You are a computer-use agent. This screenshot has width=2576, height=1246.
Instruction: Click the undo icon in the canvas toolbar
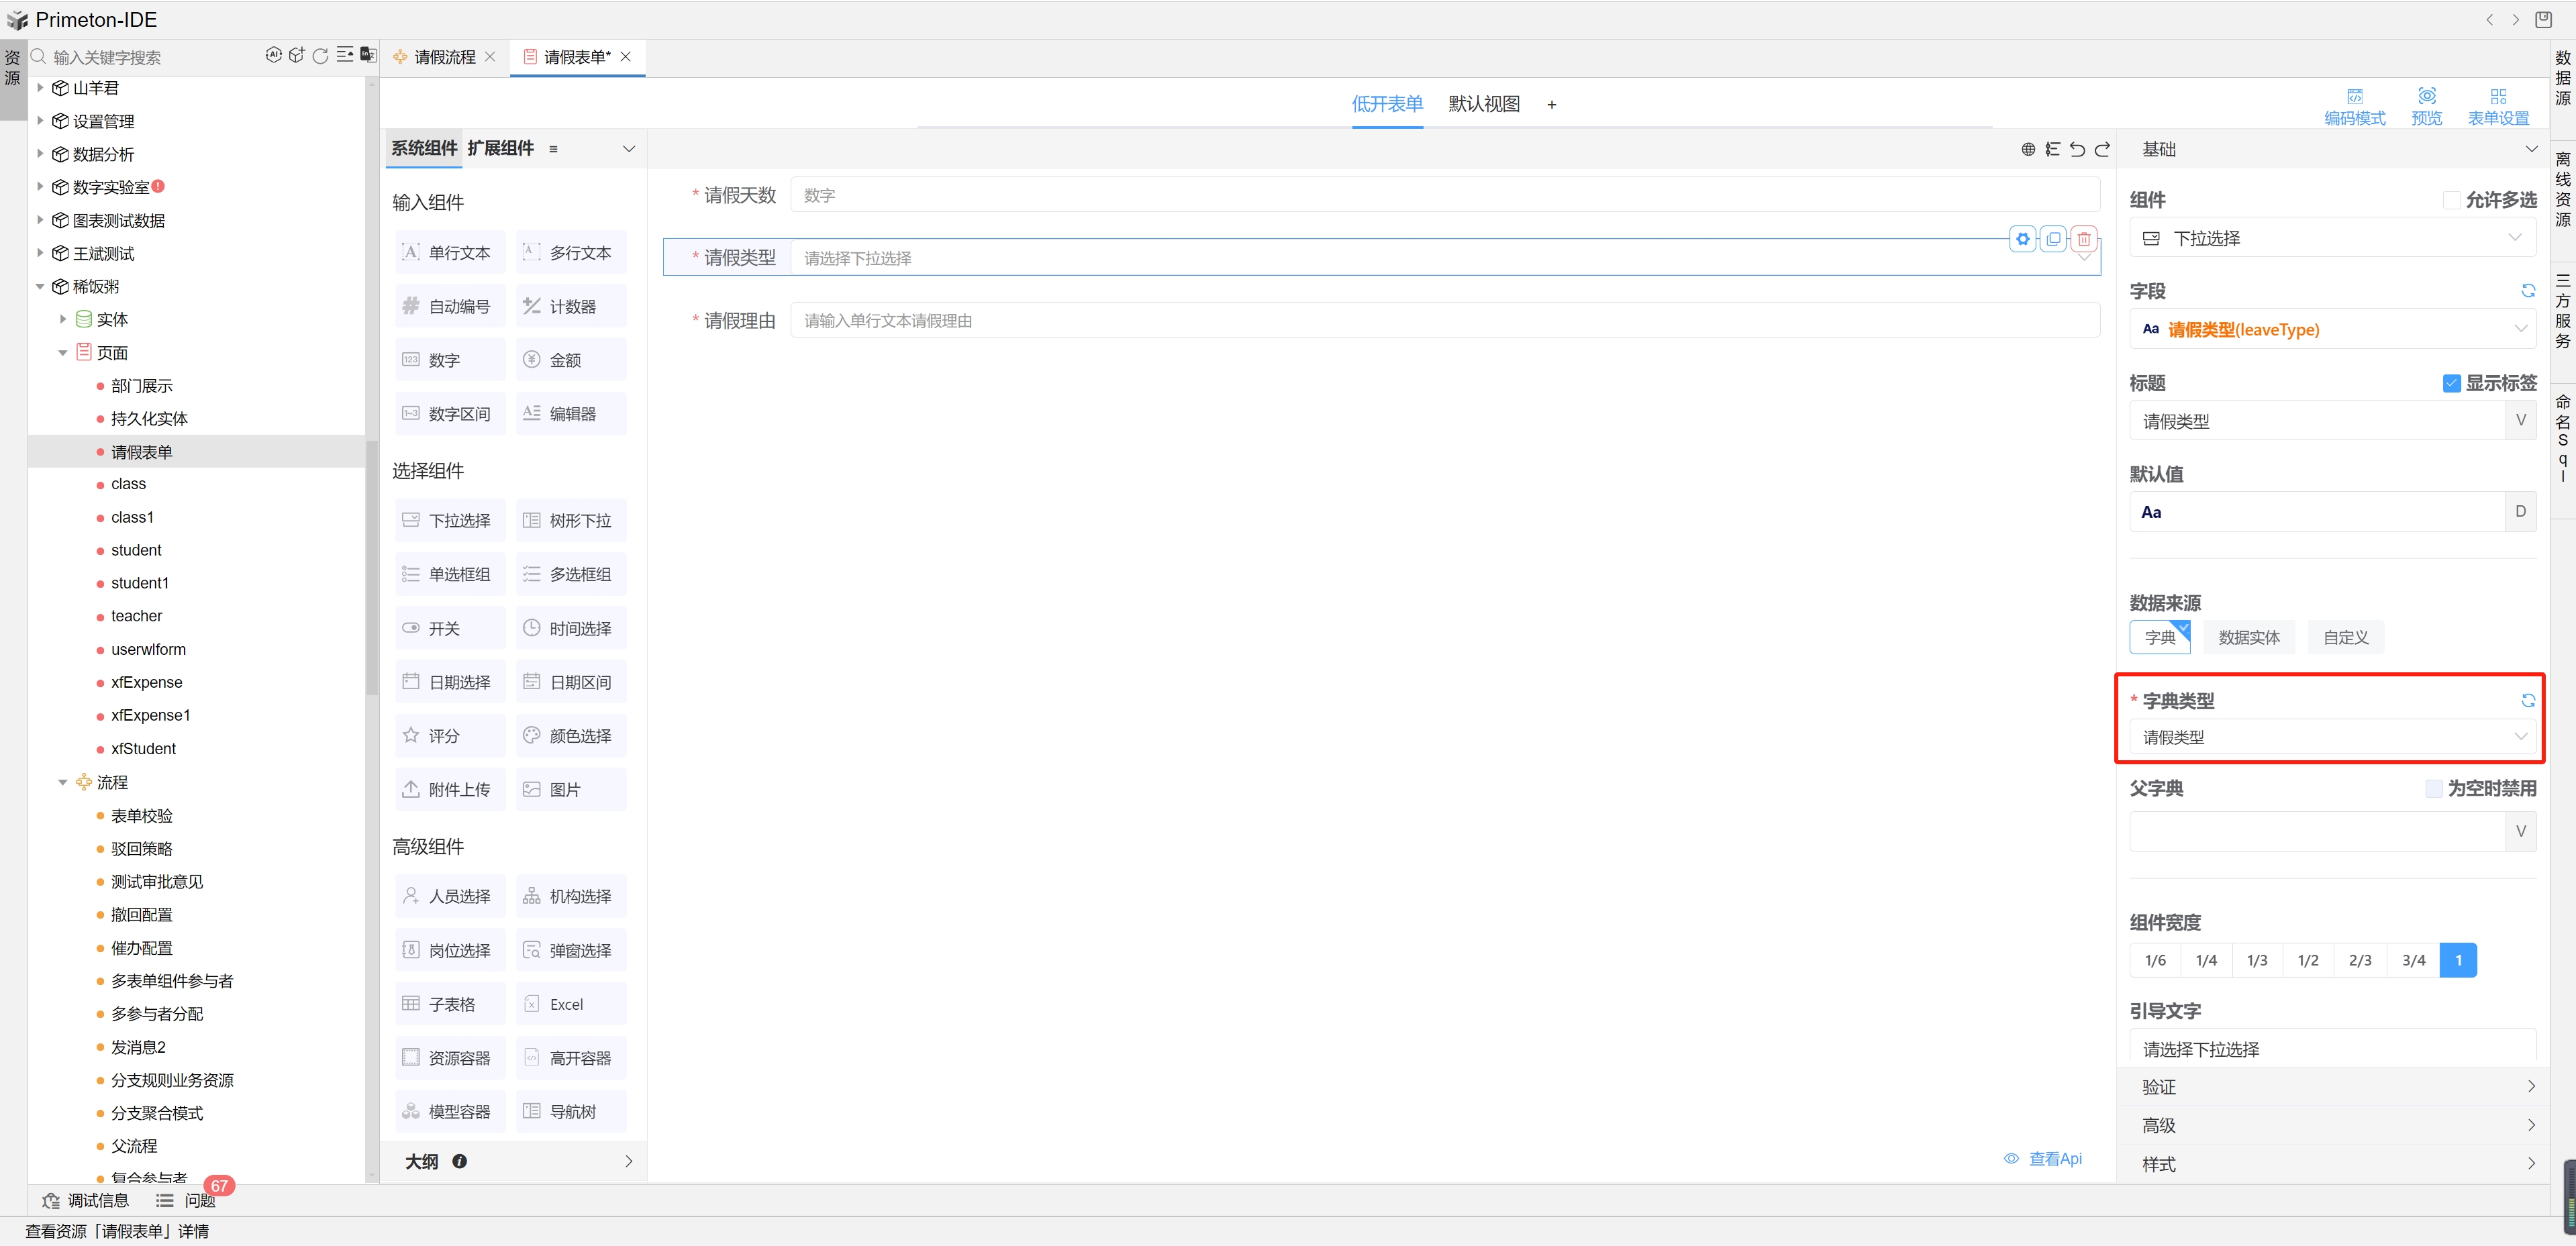pyautogui.click(x=2077, y=149)
